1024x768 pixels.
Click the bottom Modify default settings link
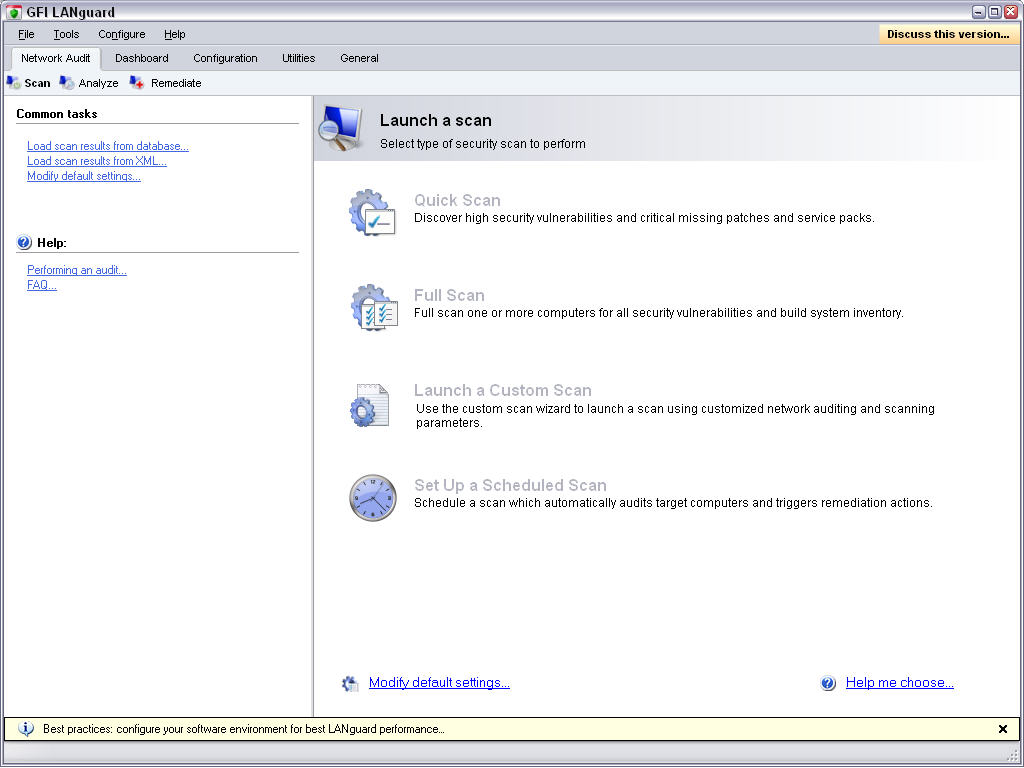click(440, 682)
